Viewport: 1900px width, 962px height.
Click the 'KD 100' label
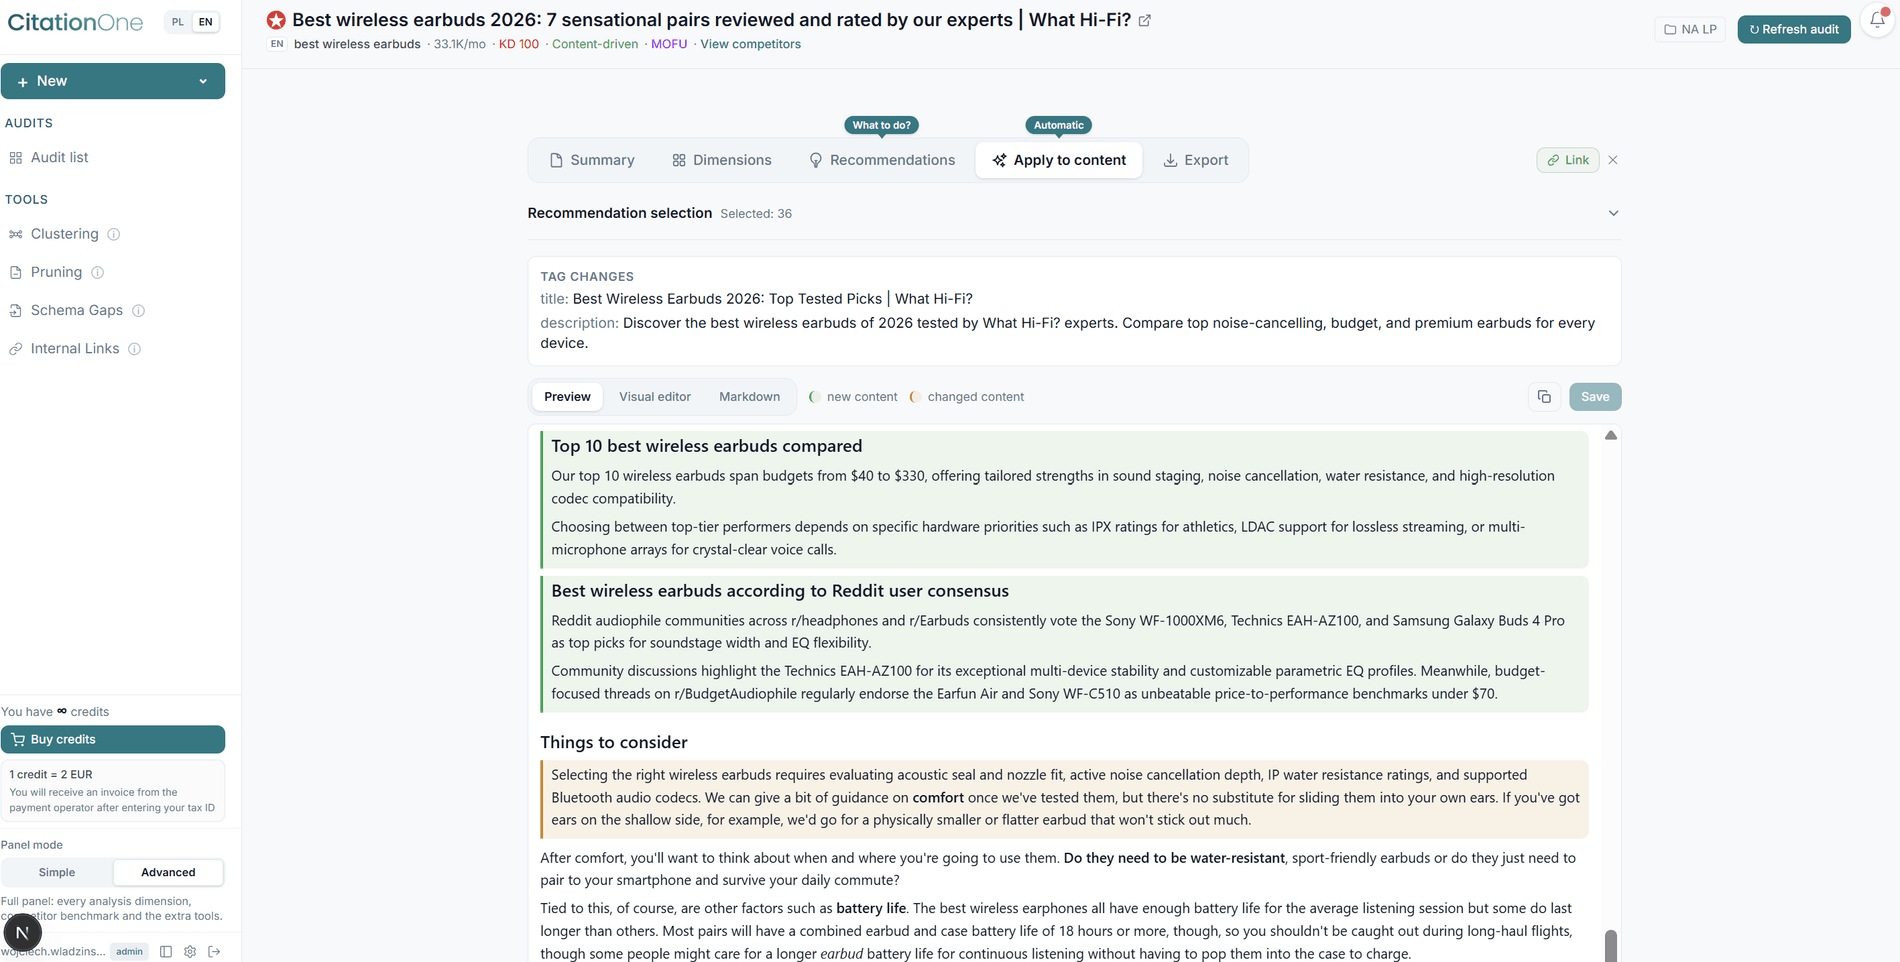[519, 44]
